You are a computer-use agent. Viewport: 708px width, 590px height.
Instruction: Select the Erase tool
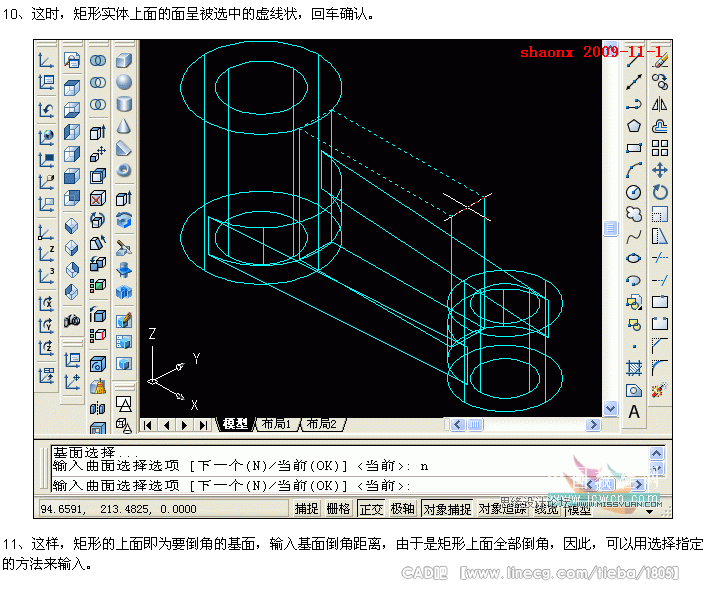[660, 60]
